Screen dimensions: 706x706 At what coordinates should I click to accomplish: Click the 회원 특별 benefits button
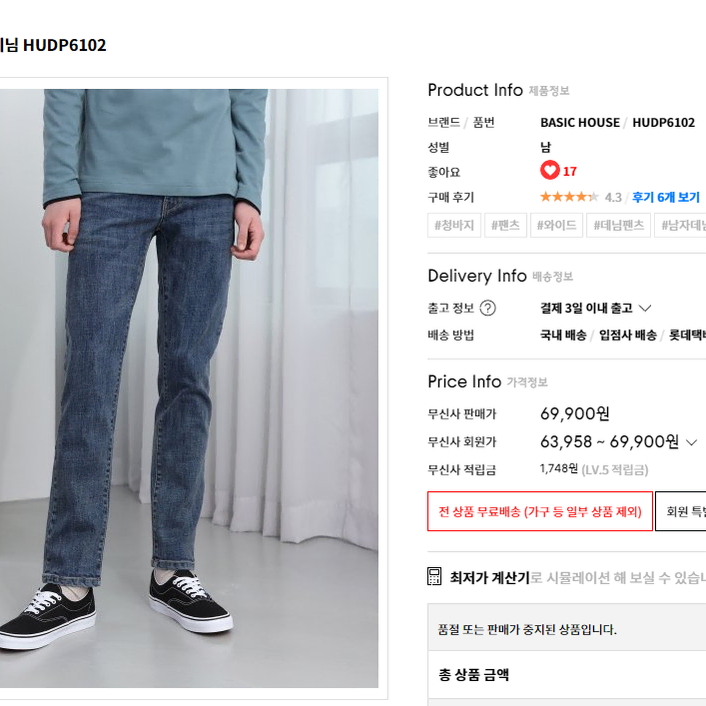click(681, 511)
